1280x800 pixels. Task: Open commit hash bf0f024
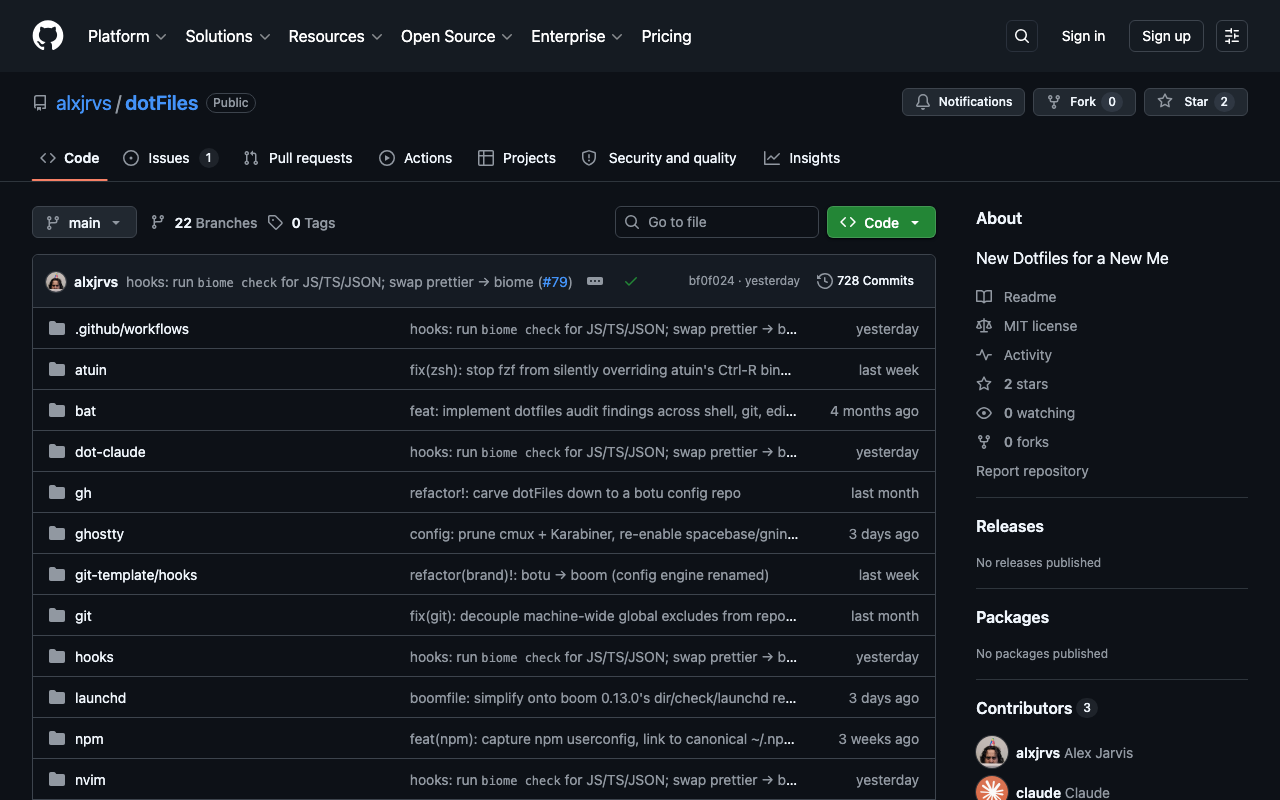pos(711,281)
